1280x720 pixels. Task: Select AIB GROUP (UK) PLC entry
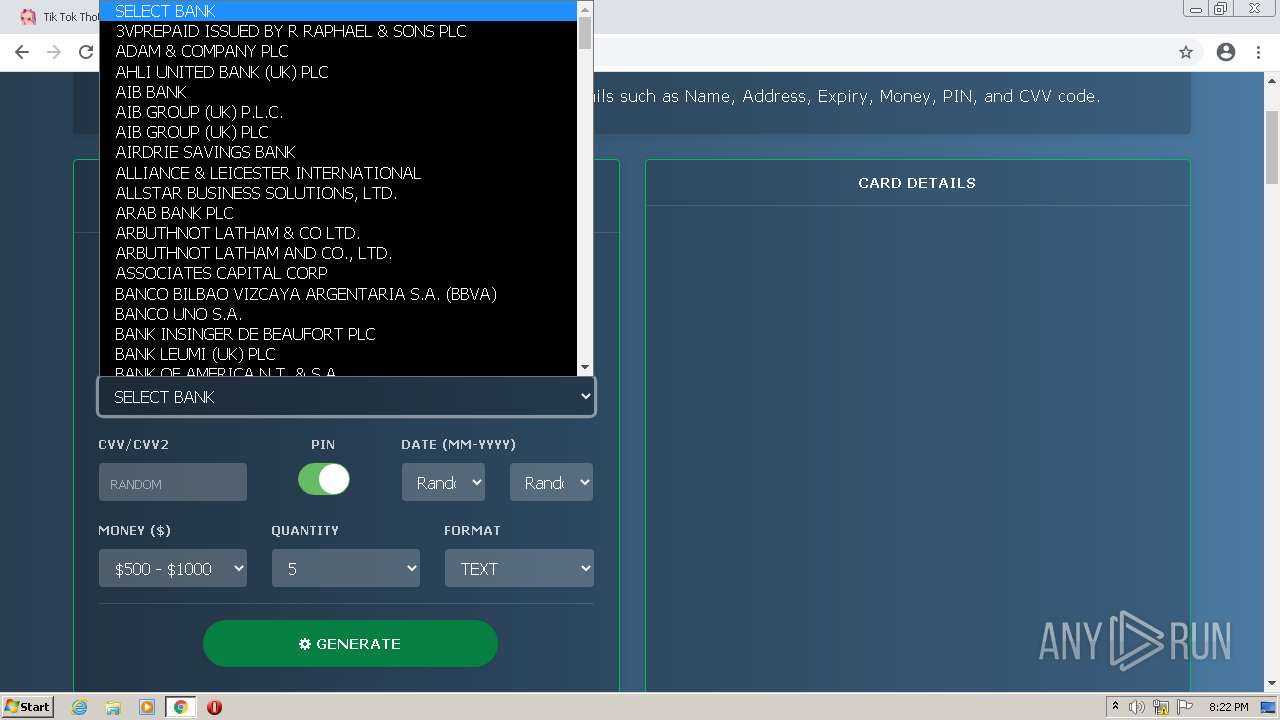point(338,132)
